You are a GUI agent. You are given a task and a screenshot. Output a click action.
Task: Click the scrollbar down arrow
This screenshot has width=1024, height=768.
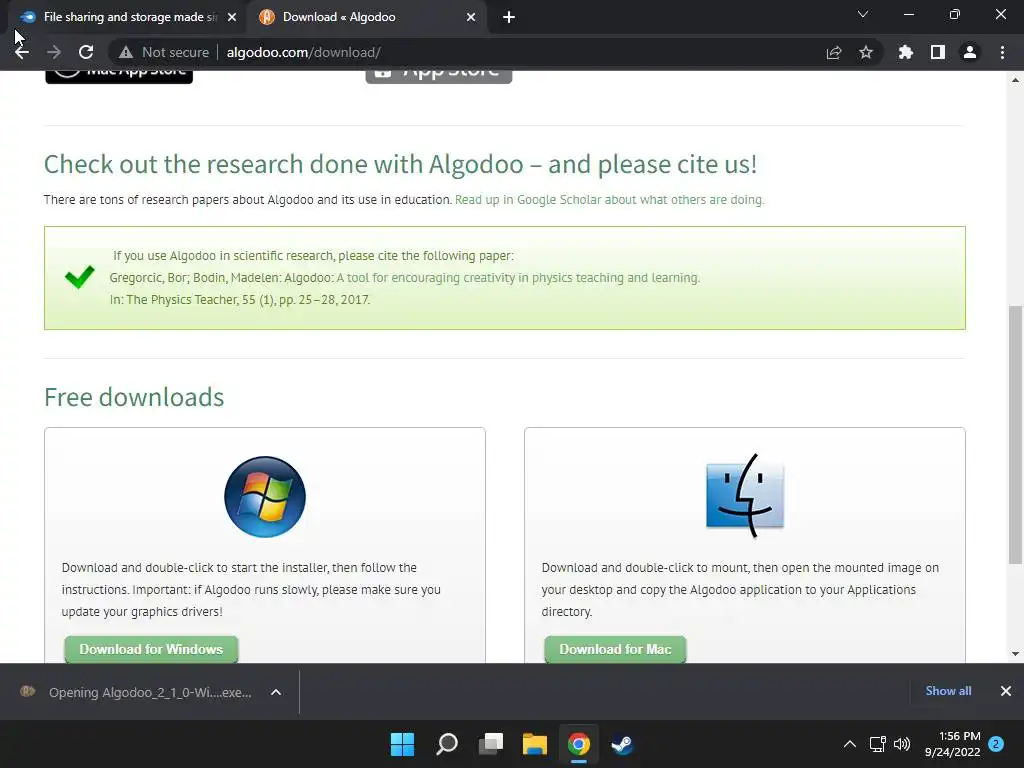tap(1015, 654)
